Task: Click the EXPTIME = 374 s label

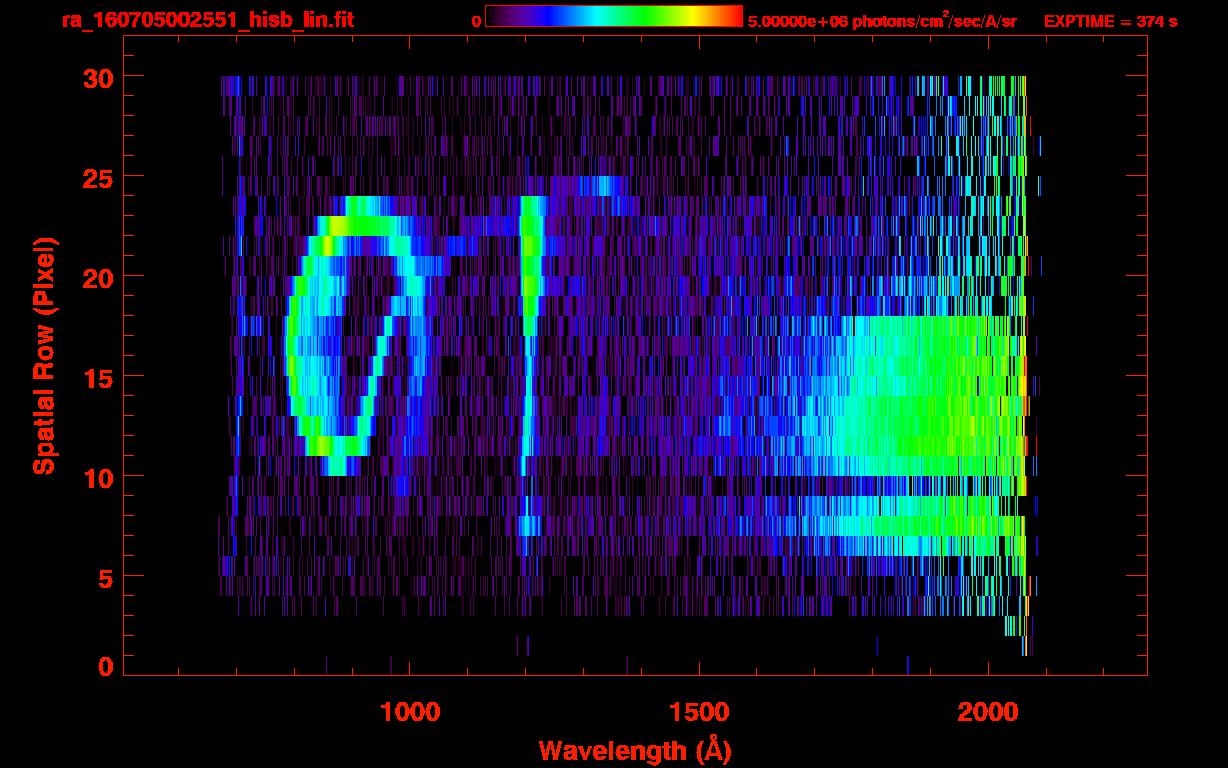Action: [x=1110, y=21]
